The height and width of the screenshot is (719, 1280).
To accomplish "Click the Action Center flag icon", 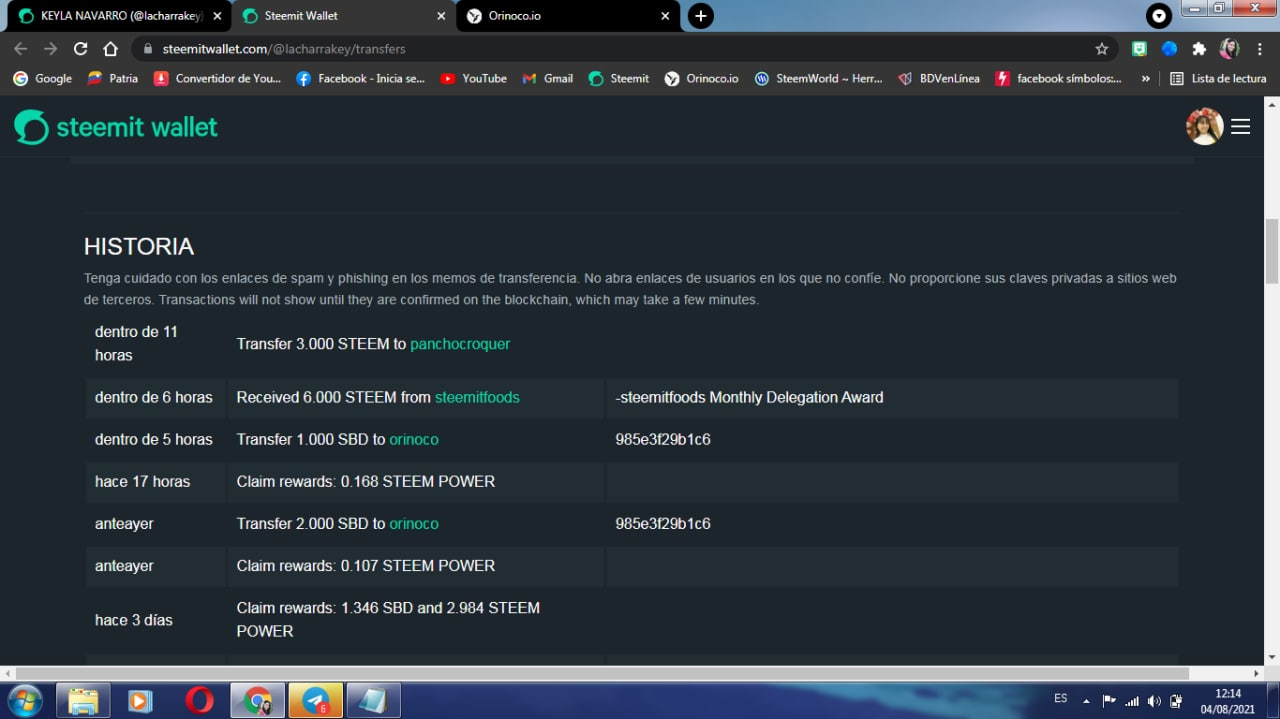I will pyautogui.click(x=1109, y=701).
